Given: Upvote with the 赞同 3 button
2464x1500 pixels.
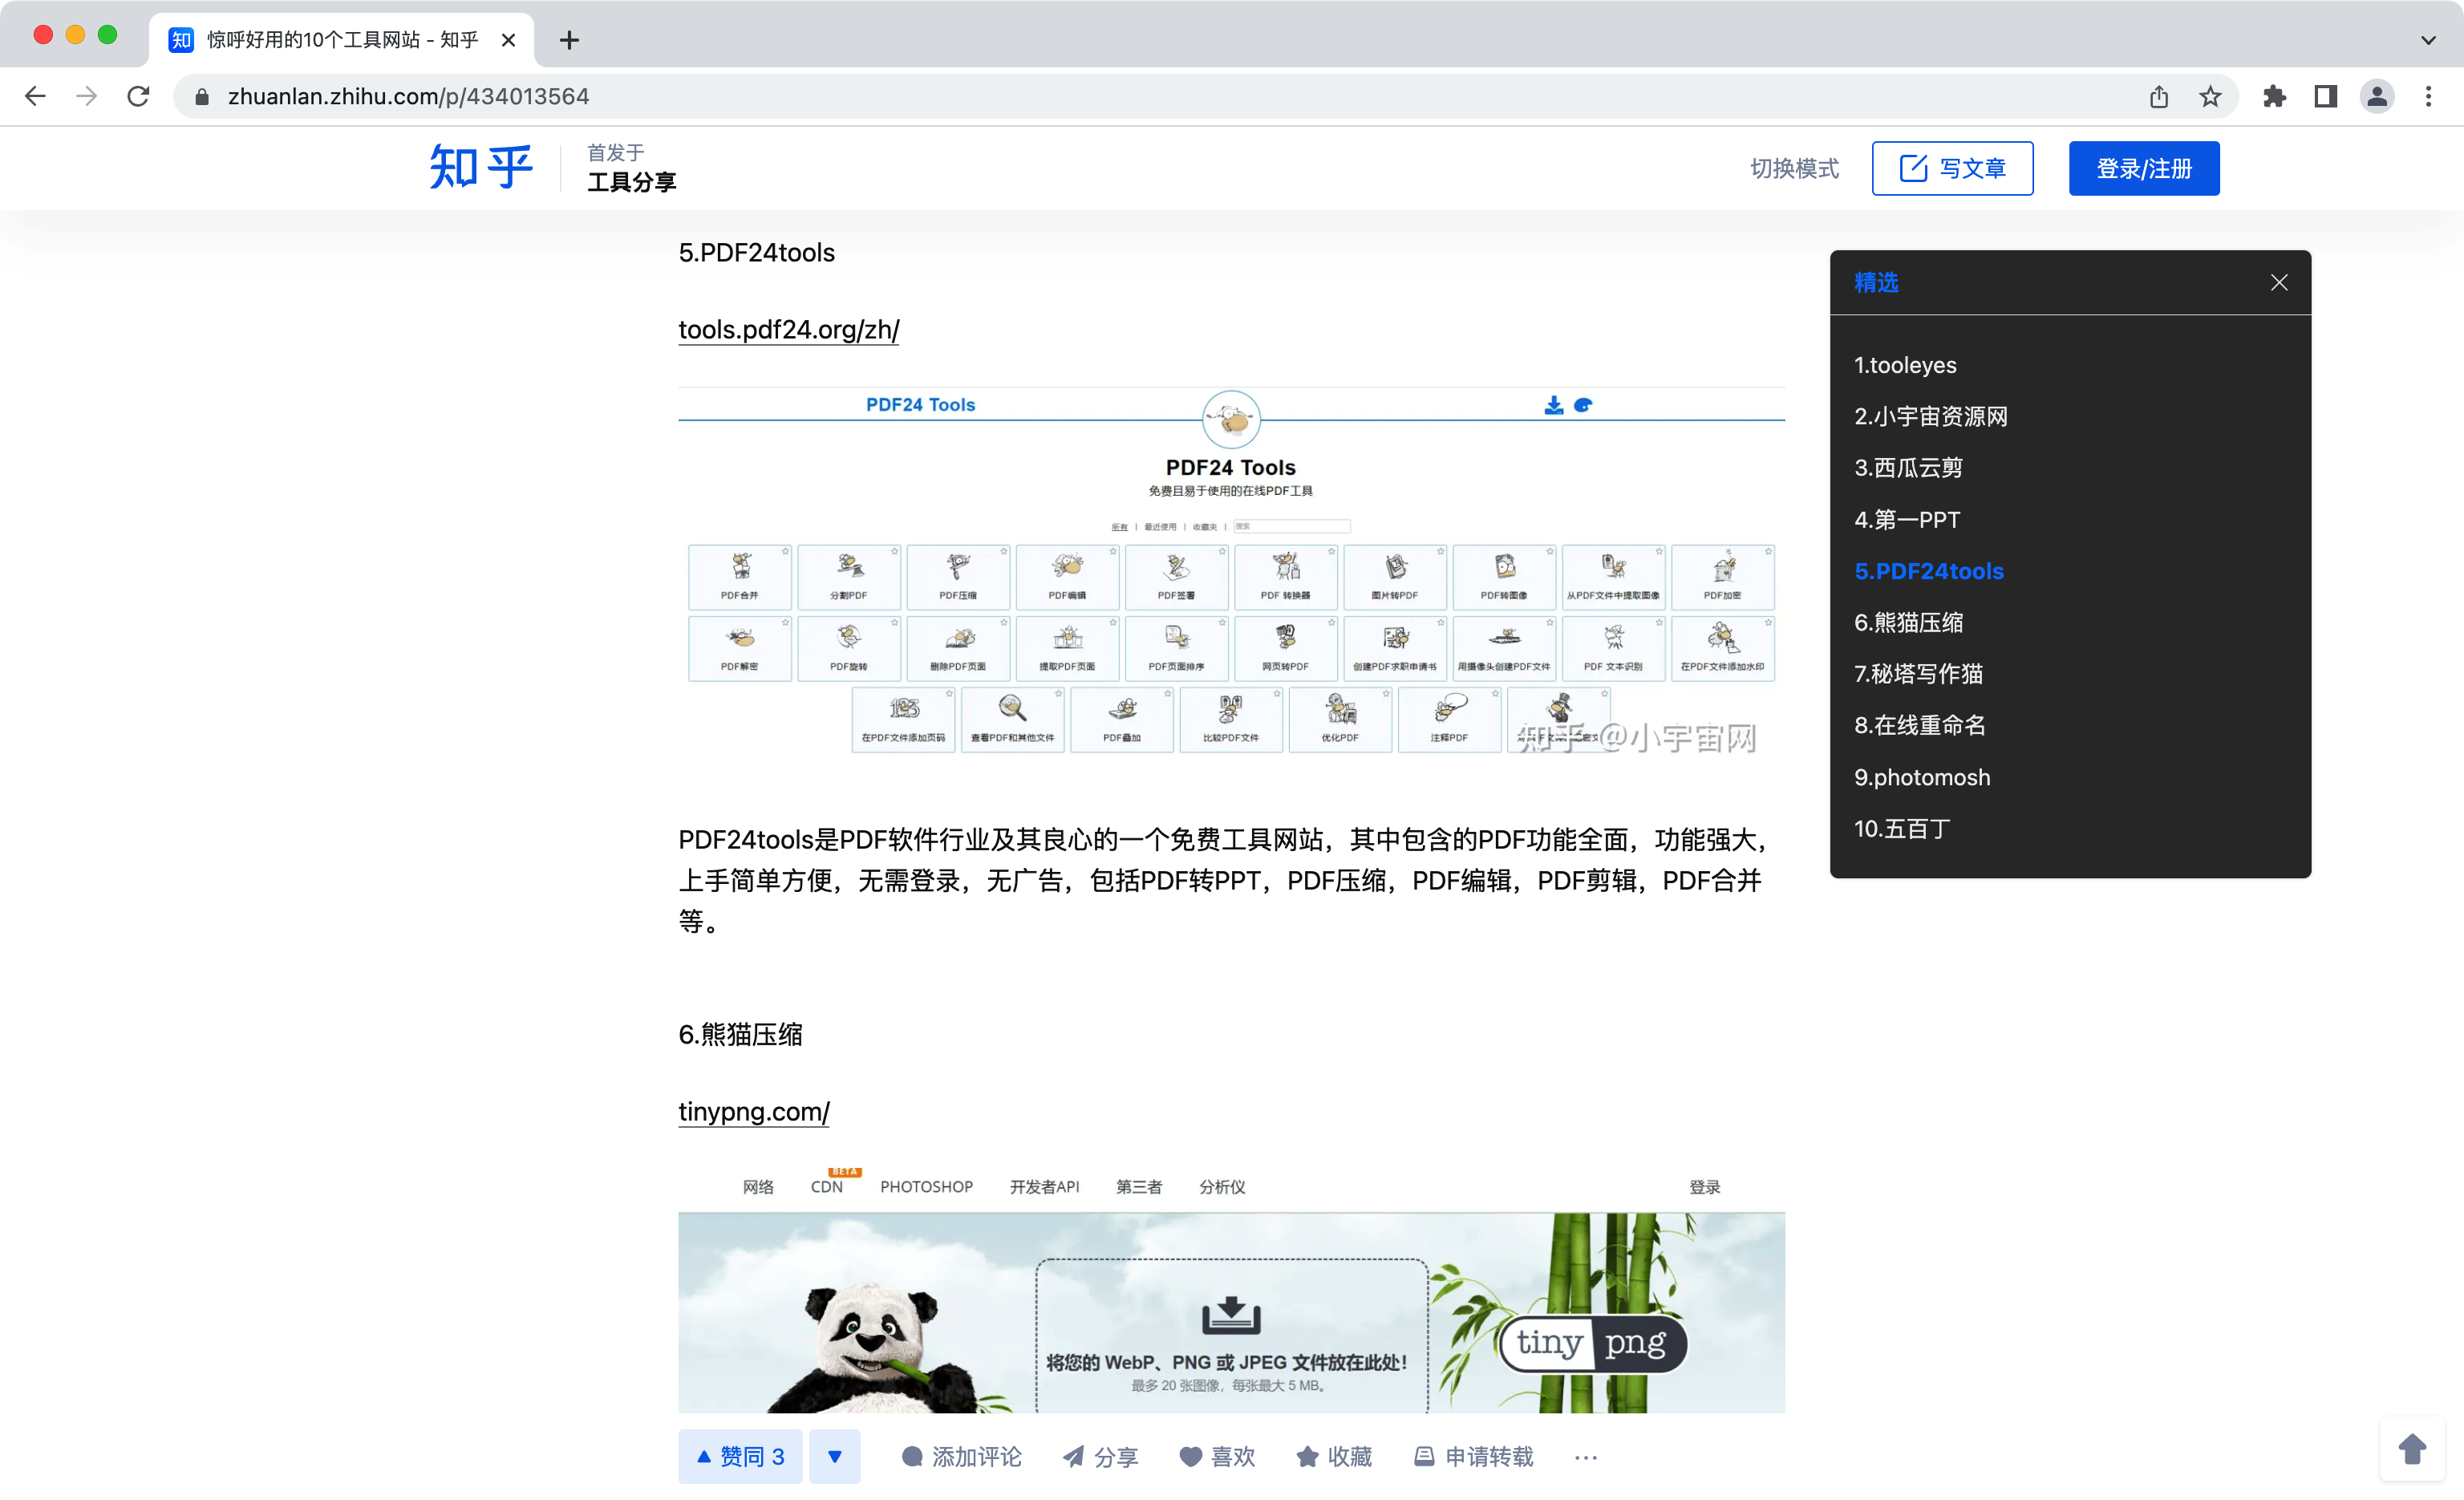Looking at the screenshot, I should (x=740, y=1456).
